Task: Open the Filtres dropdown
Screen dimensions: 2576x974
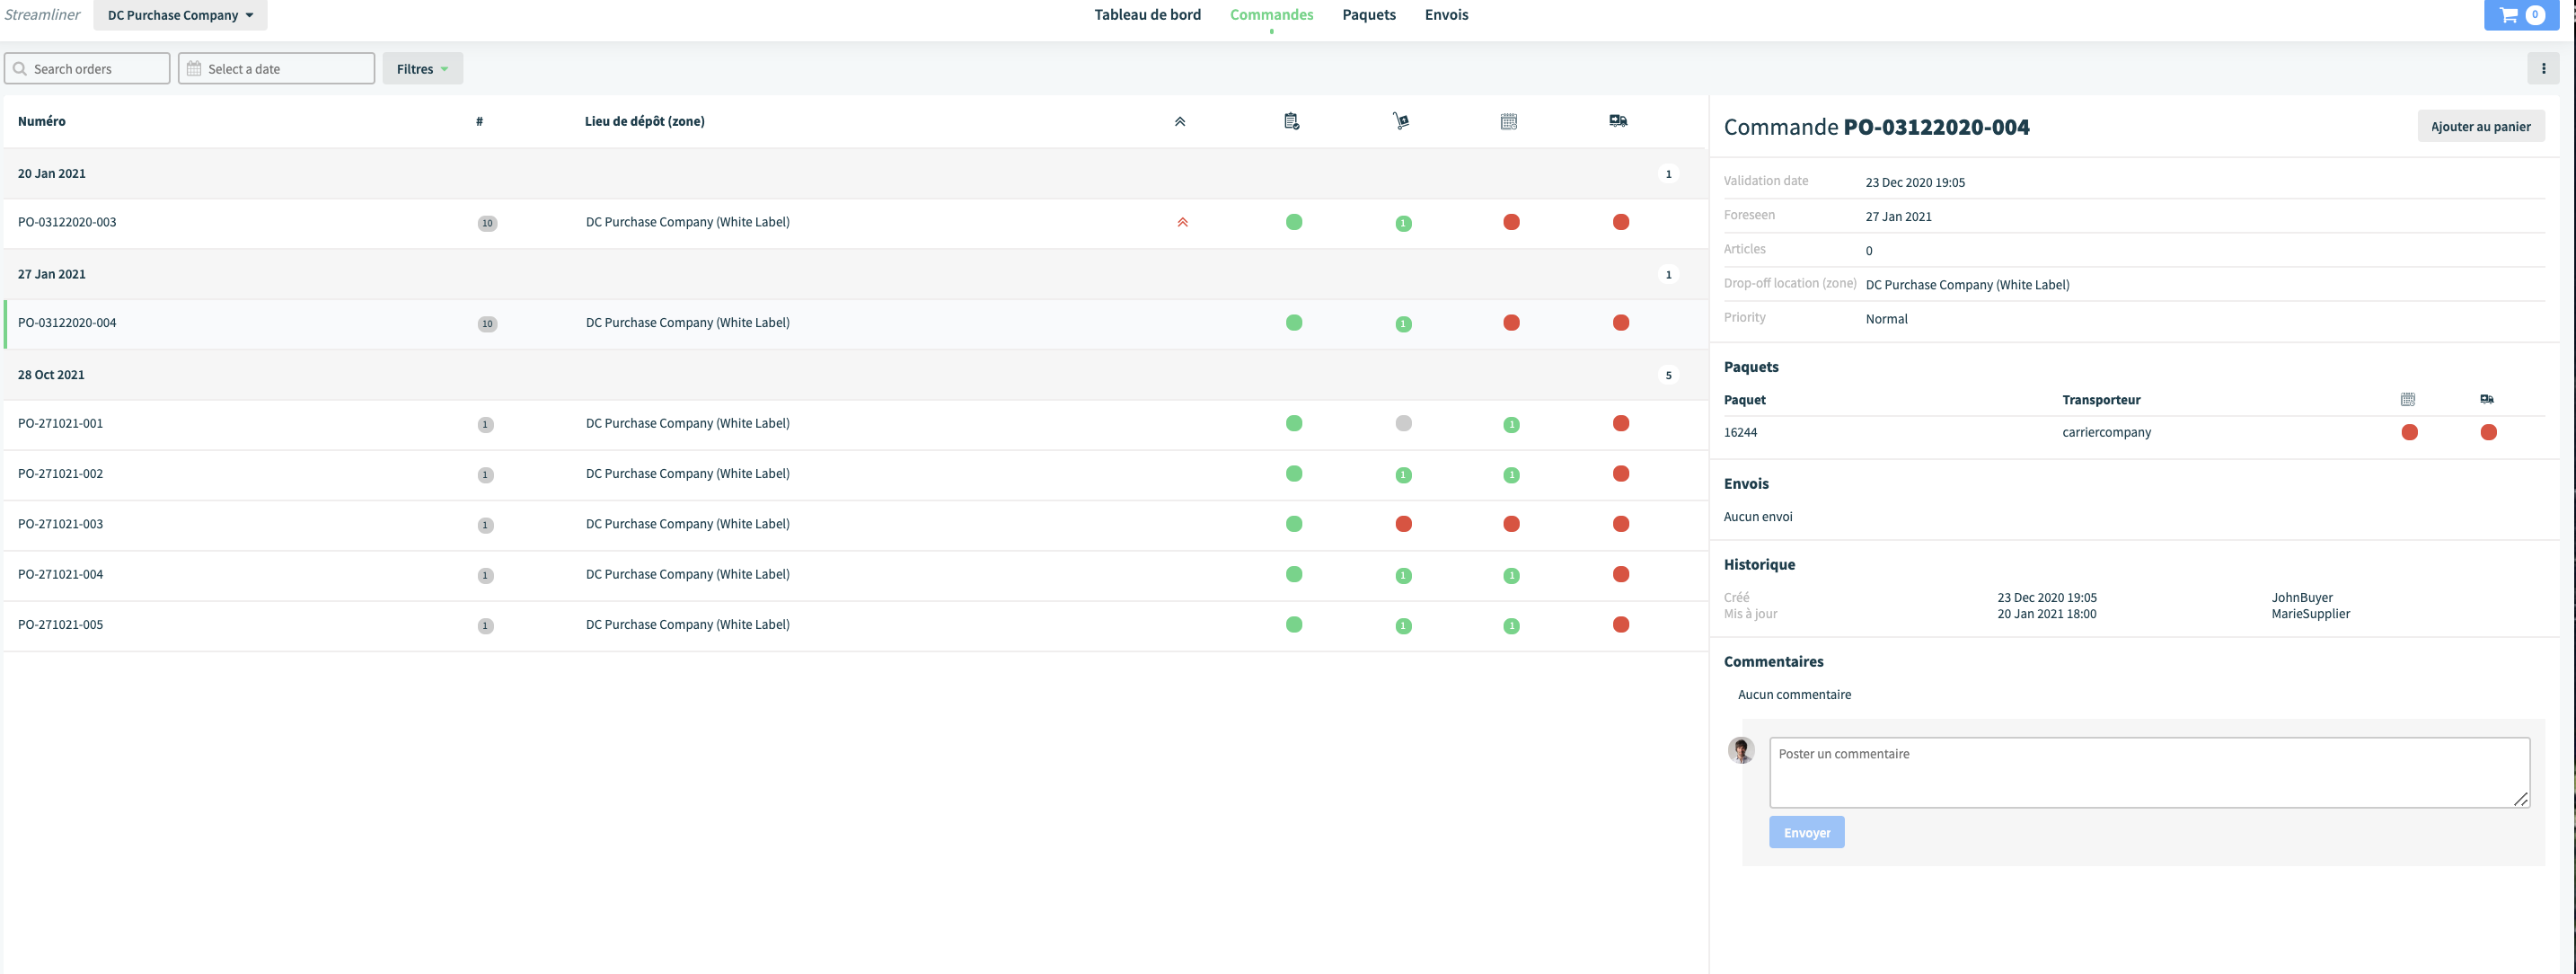Action: click(422, 68)
